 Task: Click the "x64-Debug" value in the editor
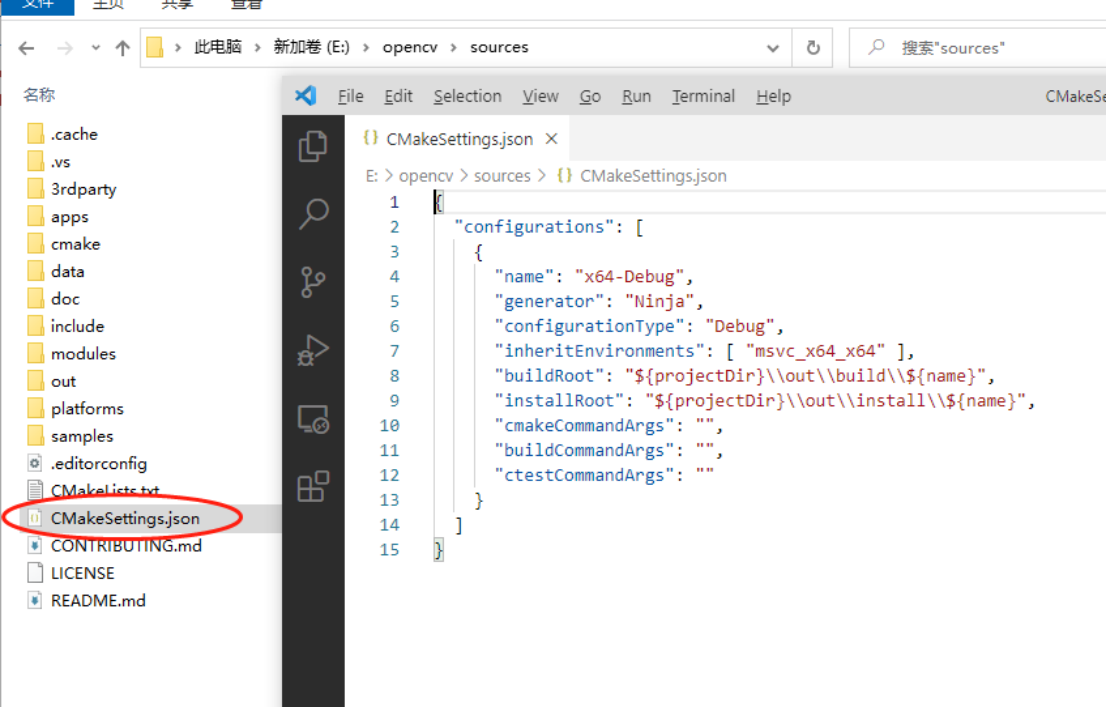coord(629,277)
